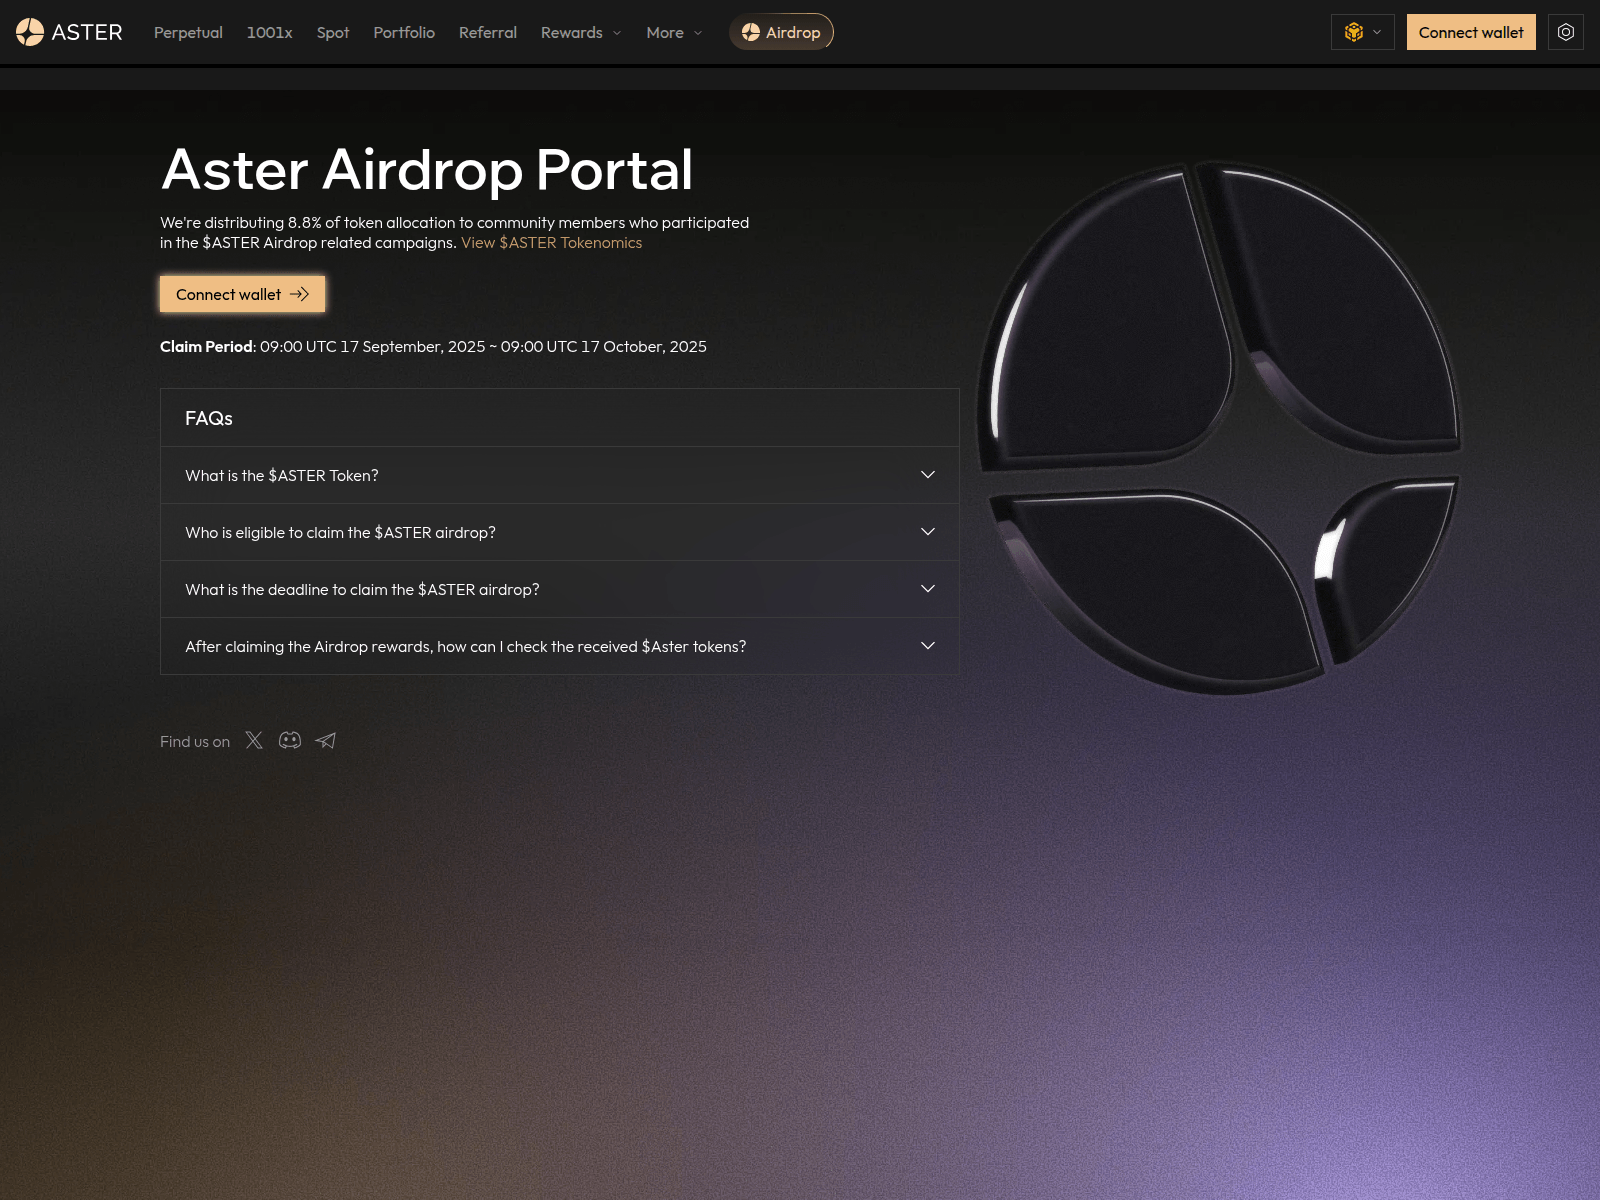Click the Airdrop coin icon in navbar pill
1600x1200 pixels.
pos(751,31)
